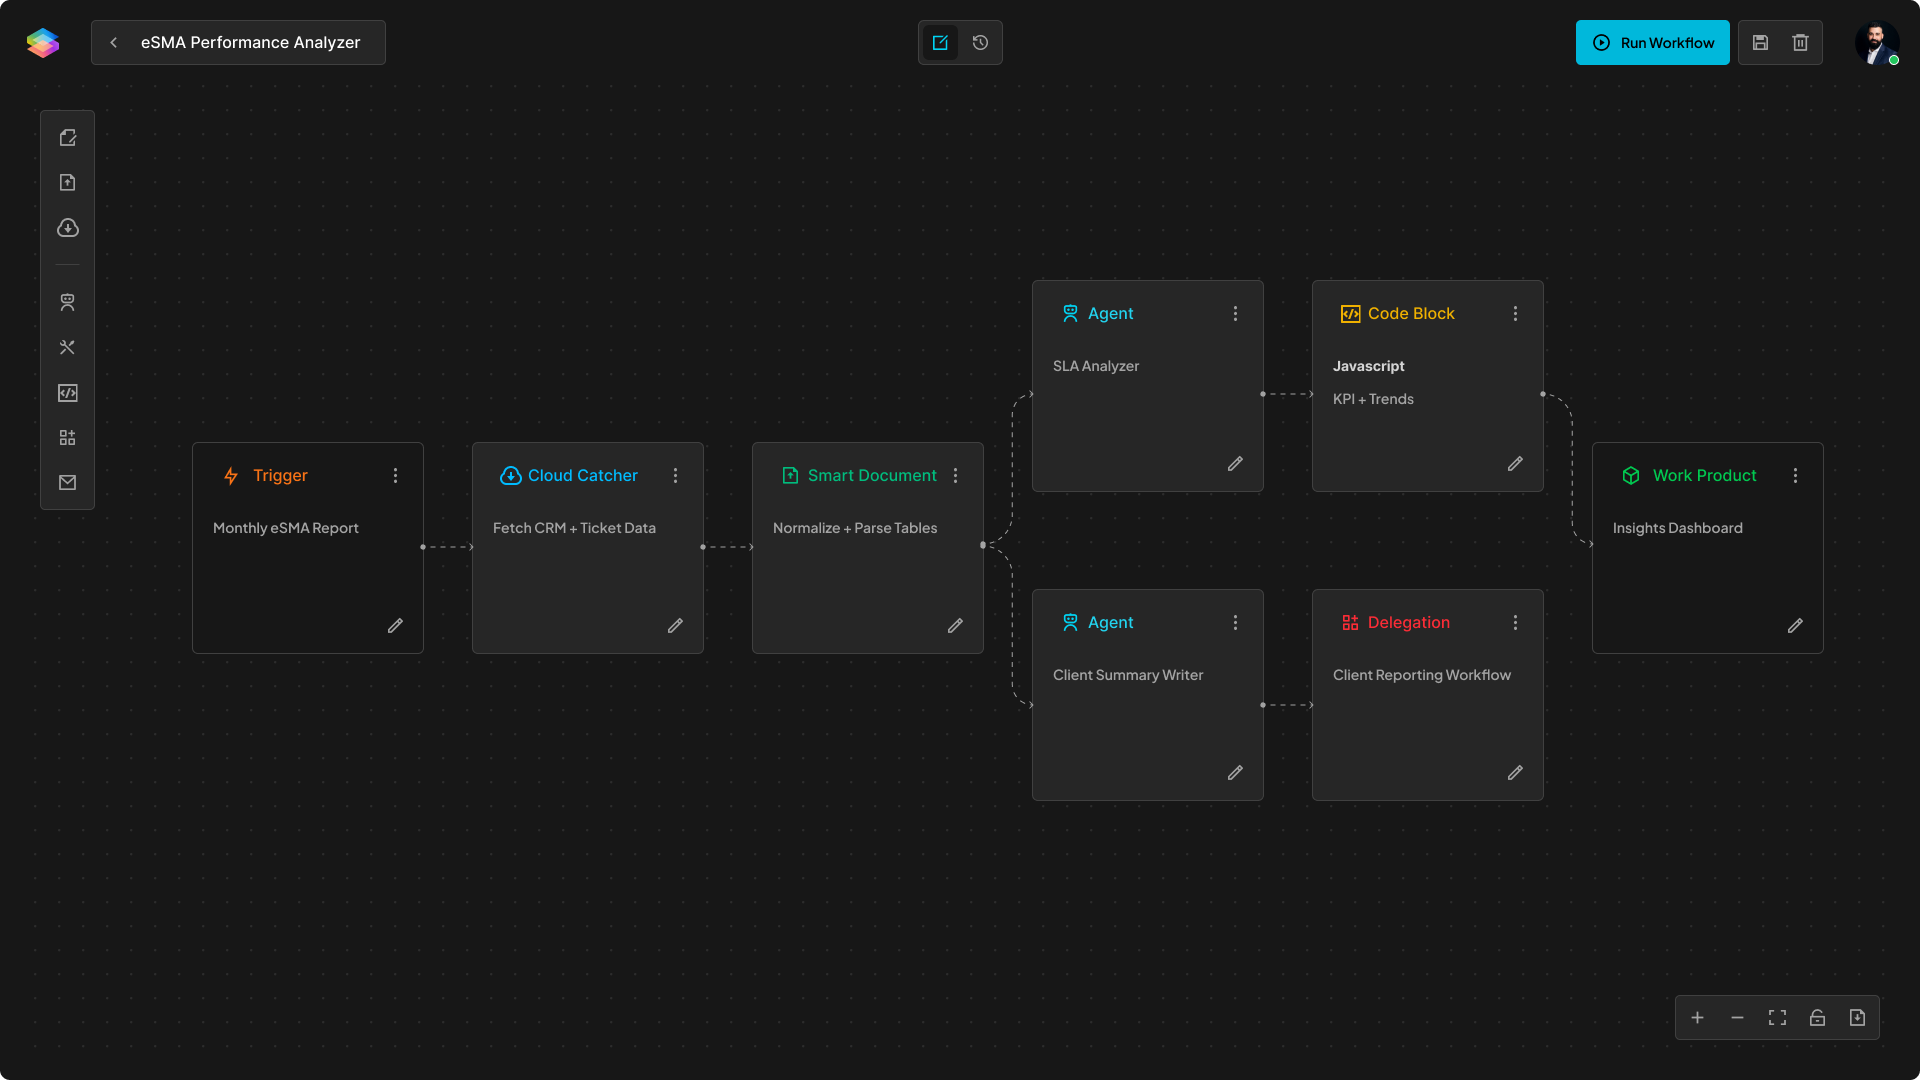Toggle fit-to-screen view in bottom controls
Screen dimensions: 1920x1080
tap(1777, 1018)
